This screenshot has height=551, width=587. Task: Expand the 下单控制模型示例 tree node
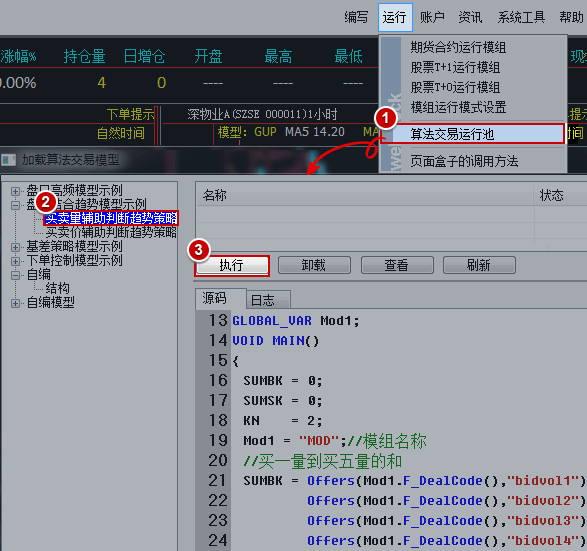click(x=15, y=261)
